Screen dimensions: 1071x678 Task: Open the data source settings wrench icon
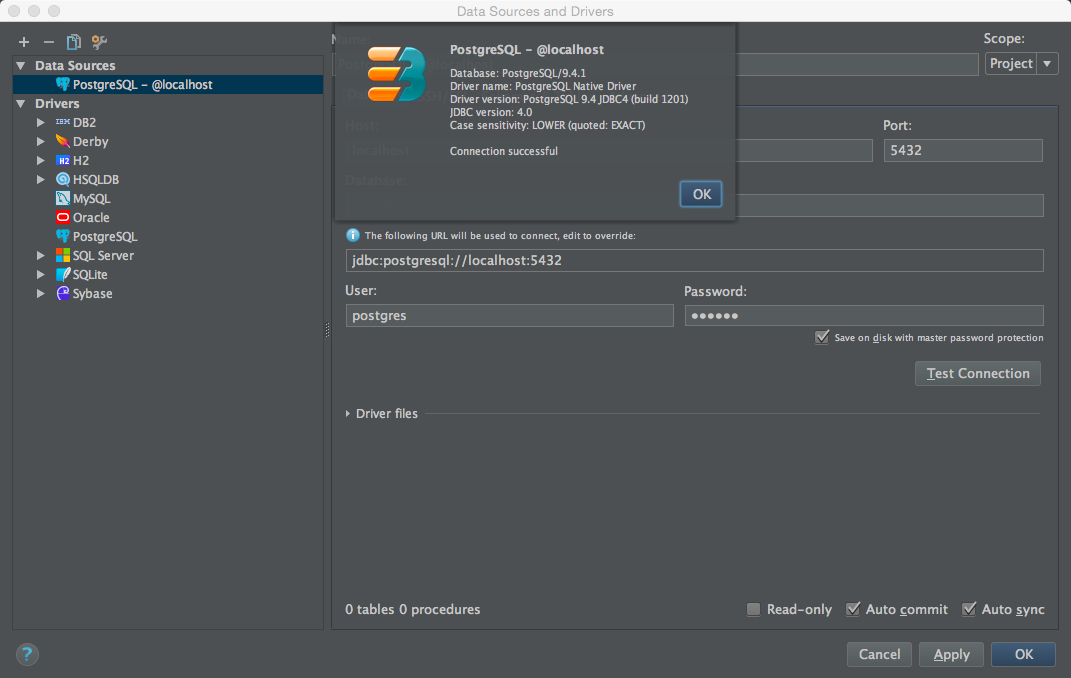[100, 42]
